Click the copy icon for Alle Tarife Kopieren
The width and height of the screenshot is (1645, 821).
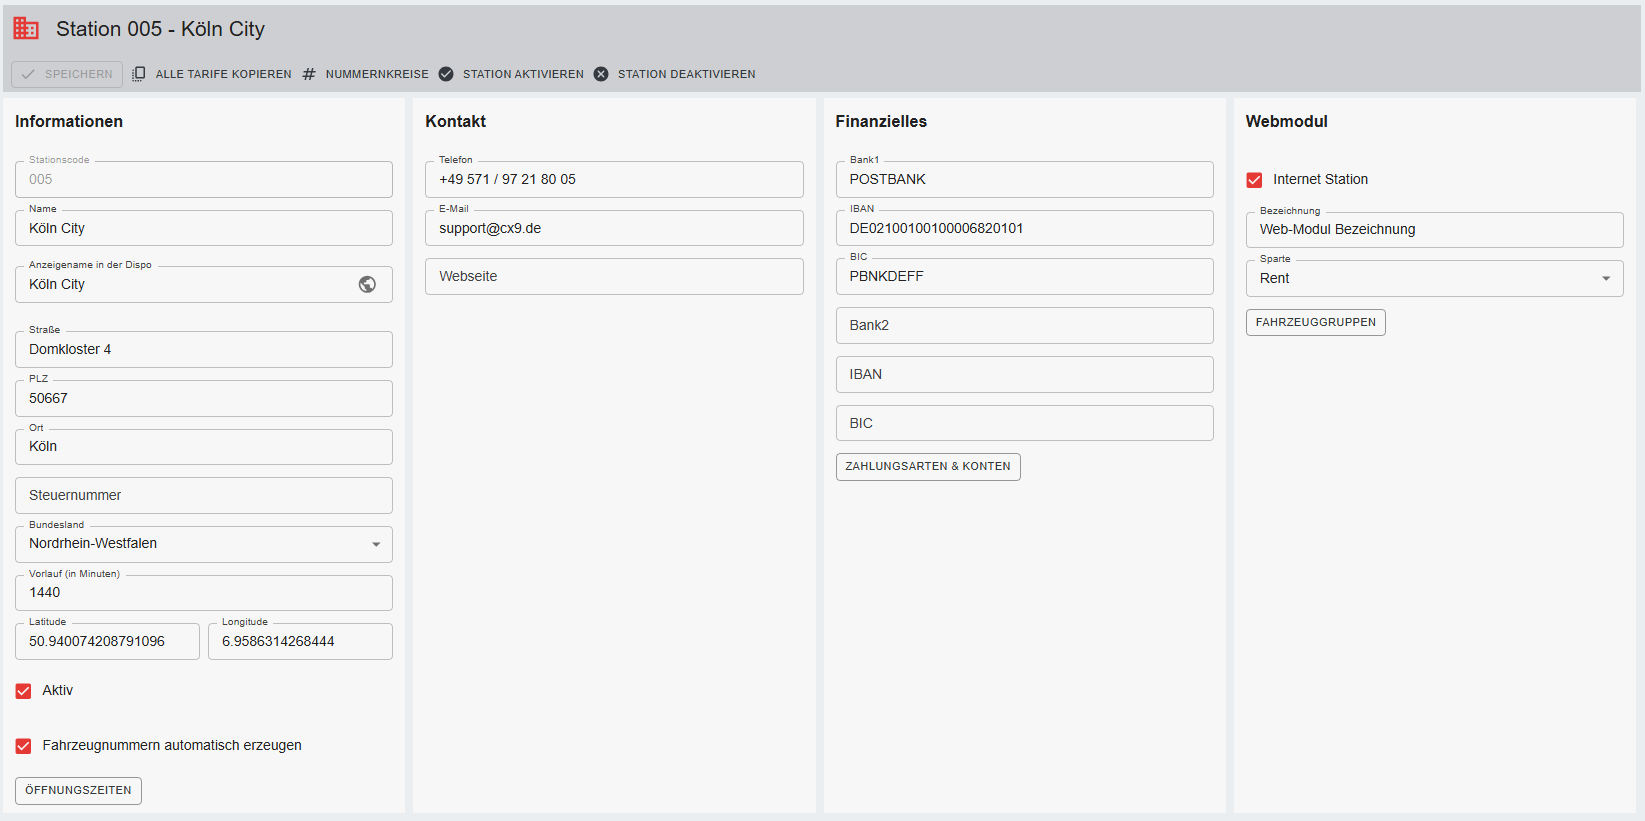pyautogui.click(x=139, y=74)
